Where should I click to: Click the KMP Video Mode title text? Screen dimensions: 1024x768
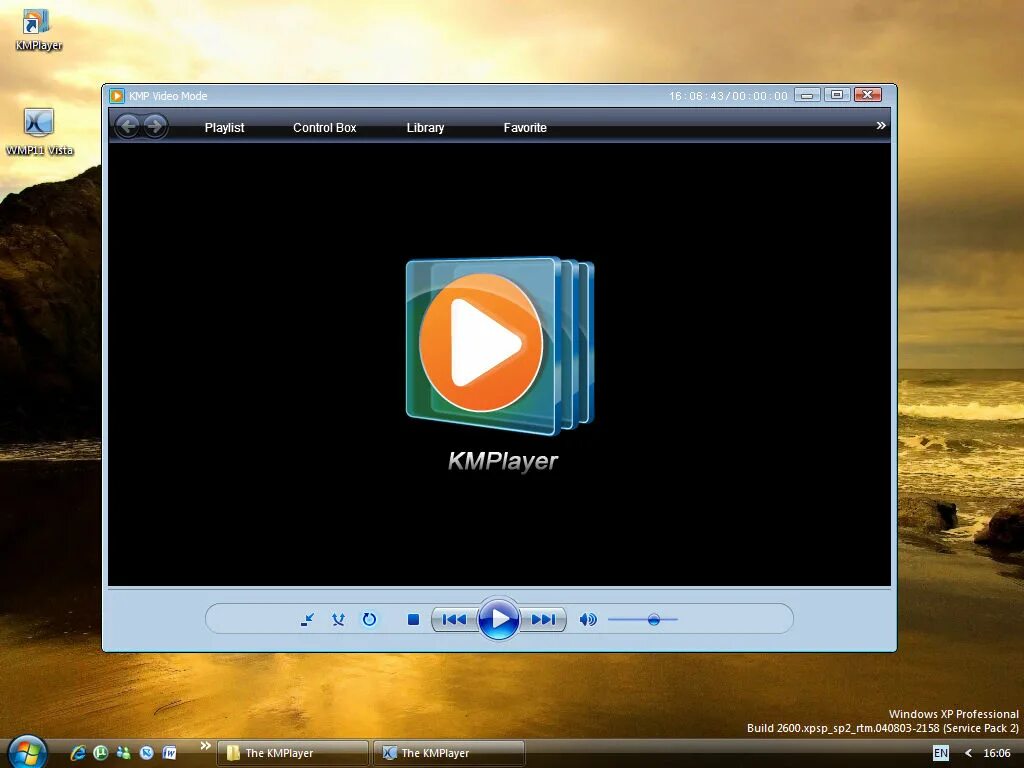point(168,96)
